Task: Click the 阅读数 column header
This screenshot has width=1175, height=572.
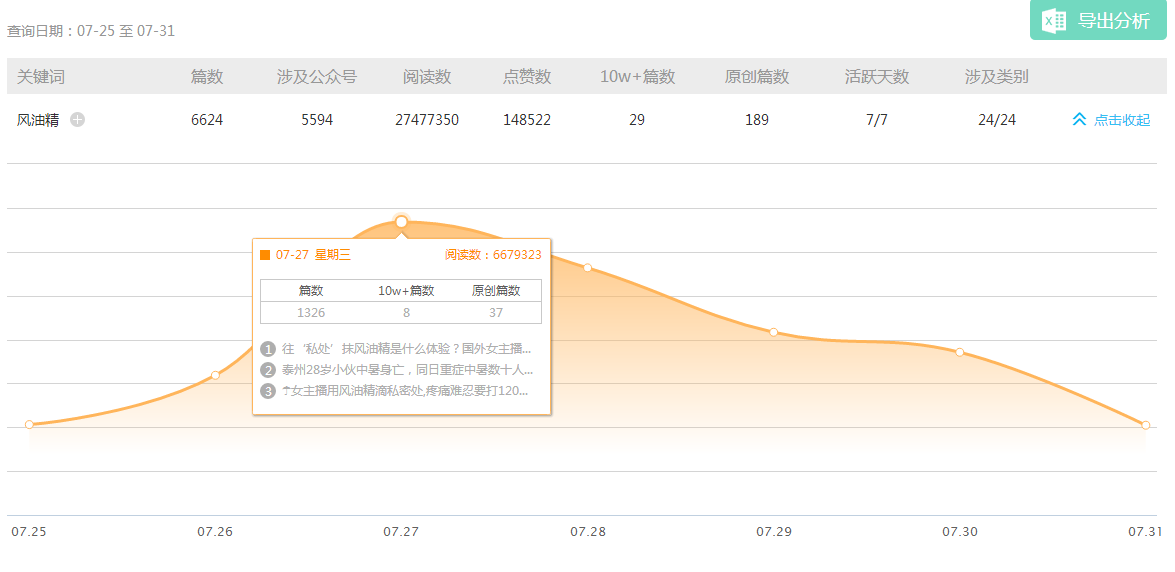Action: (x=427, y=77)
